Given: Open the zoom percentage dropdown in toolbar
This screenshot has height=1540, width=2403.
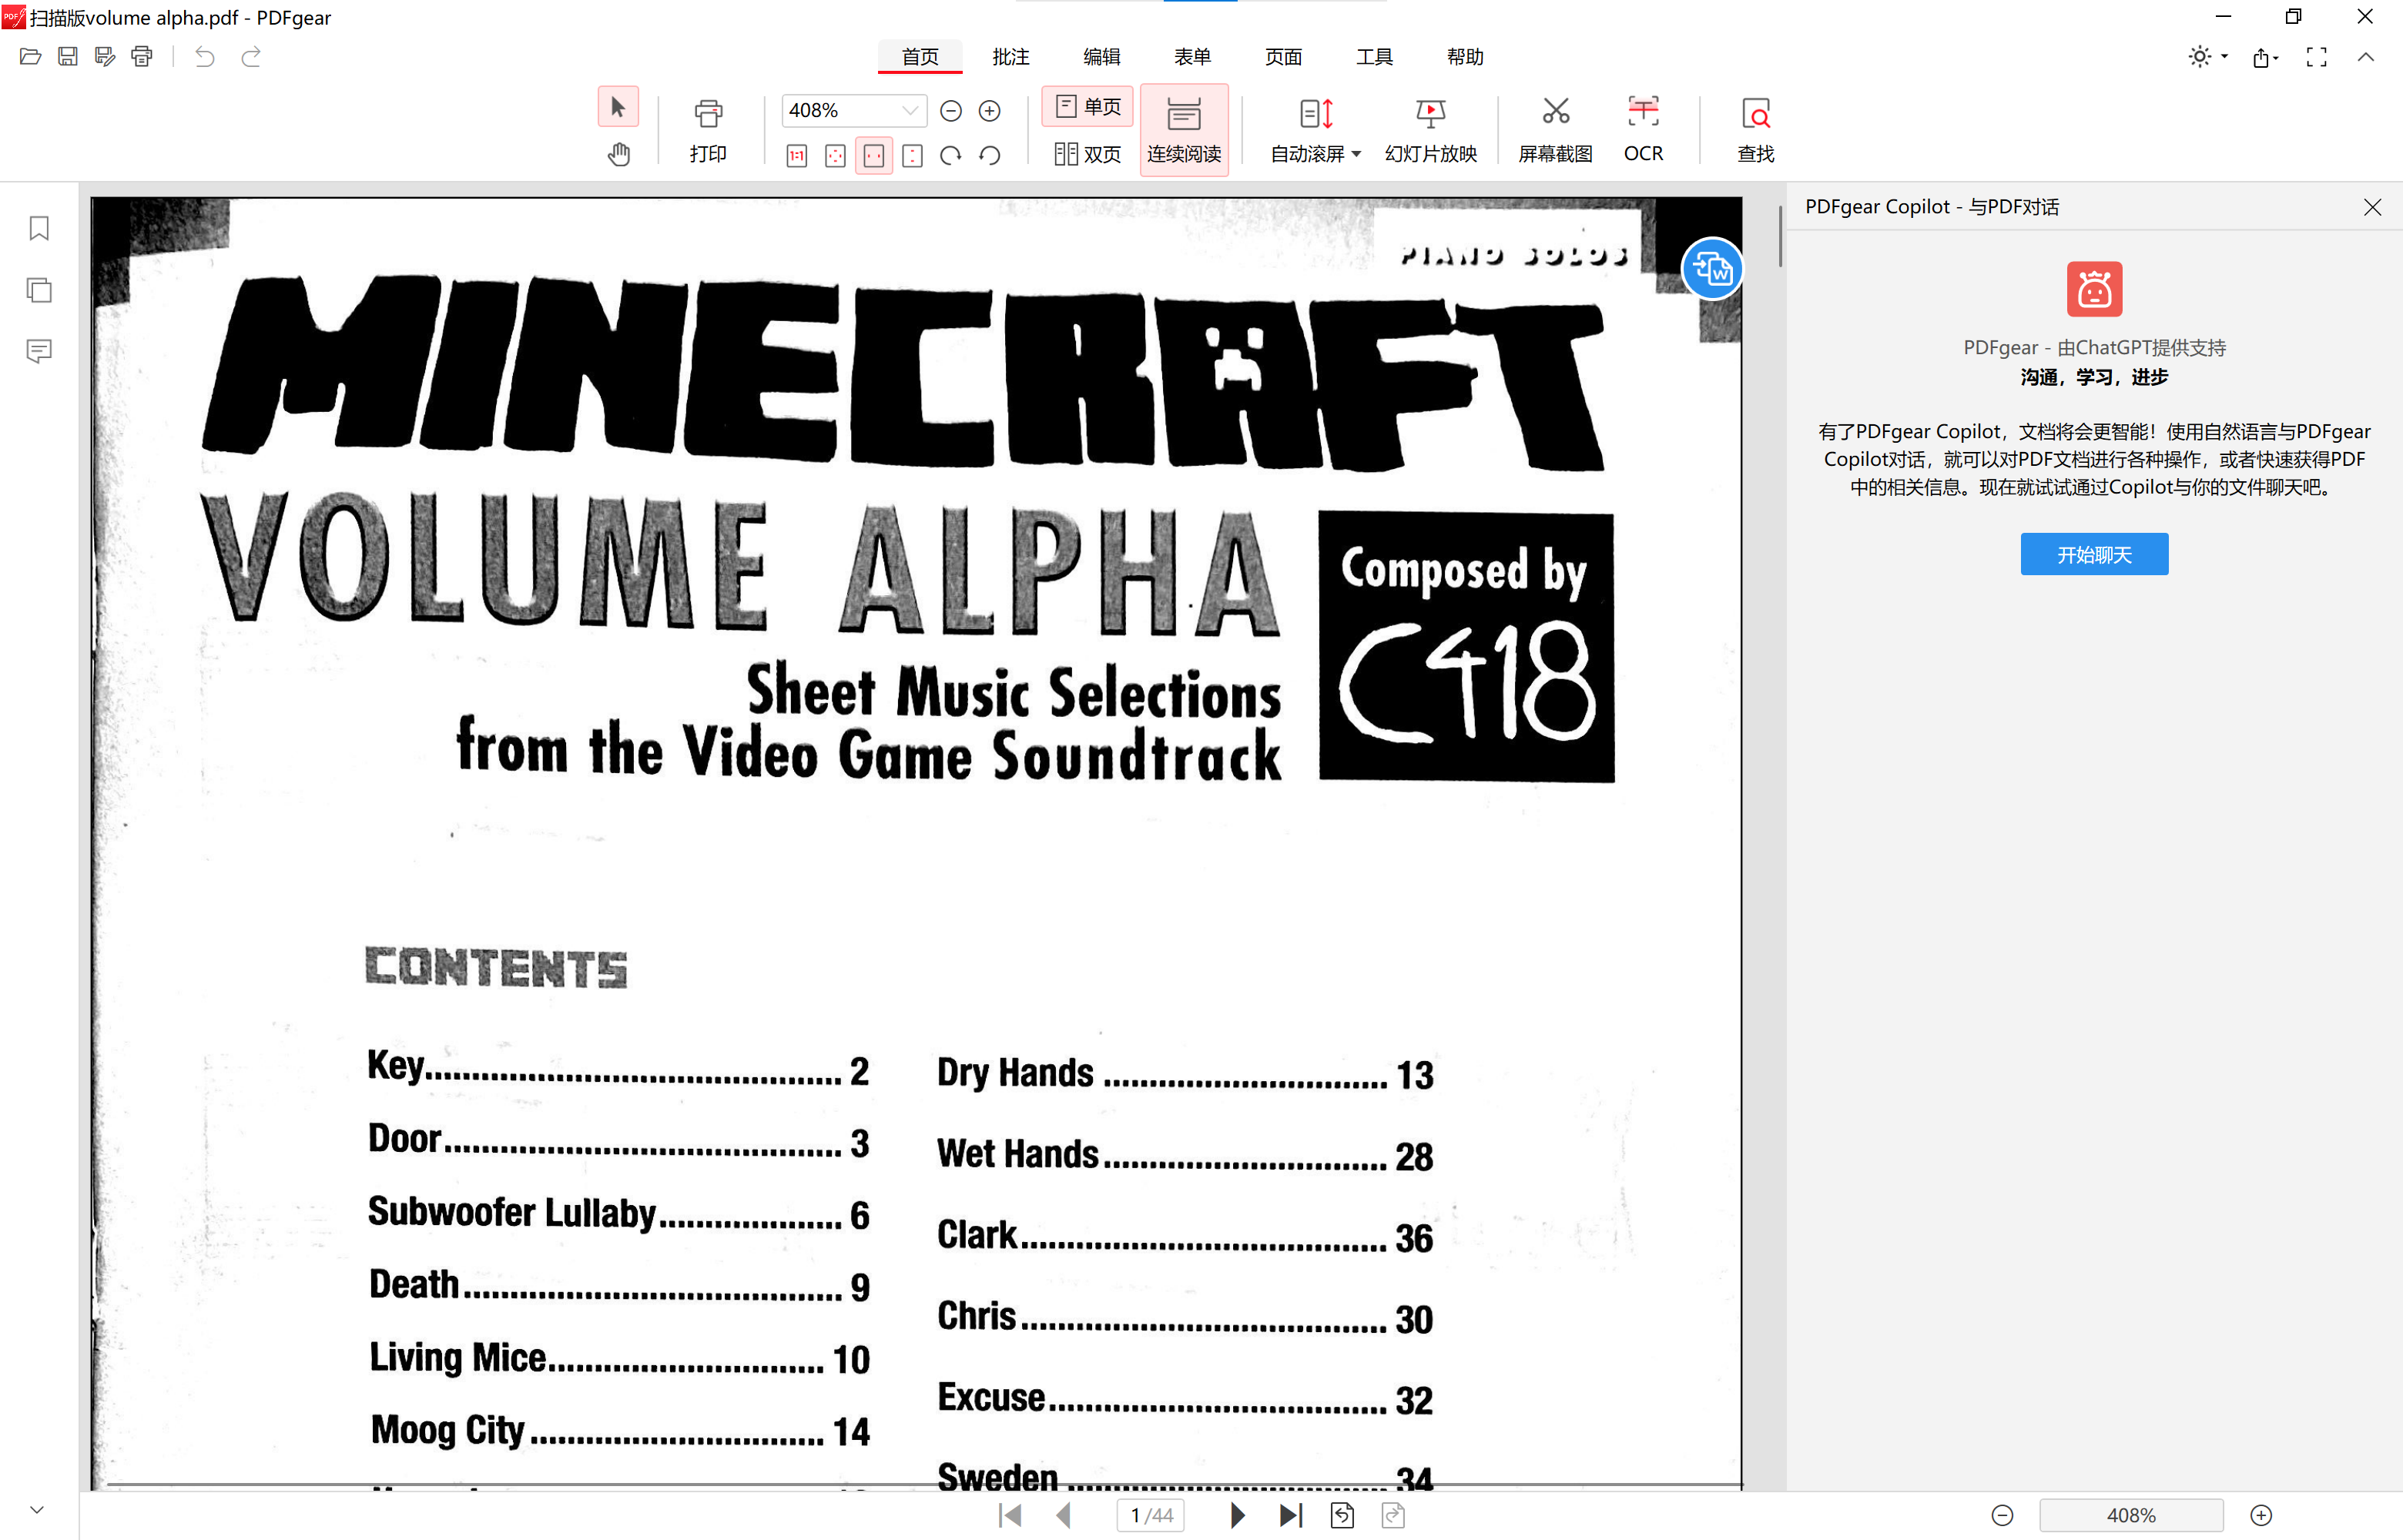Looking at the screenshot, I should [x=910, y=110].
